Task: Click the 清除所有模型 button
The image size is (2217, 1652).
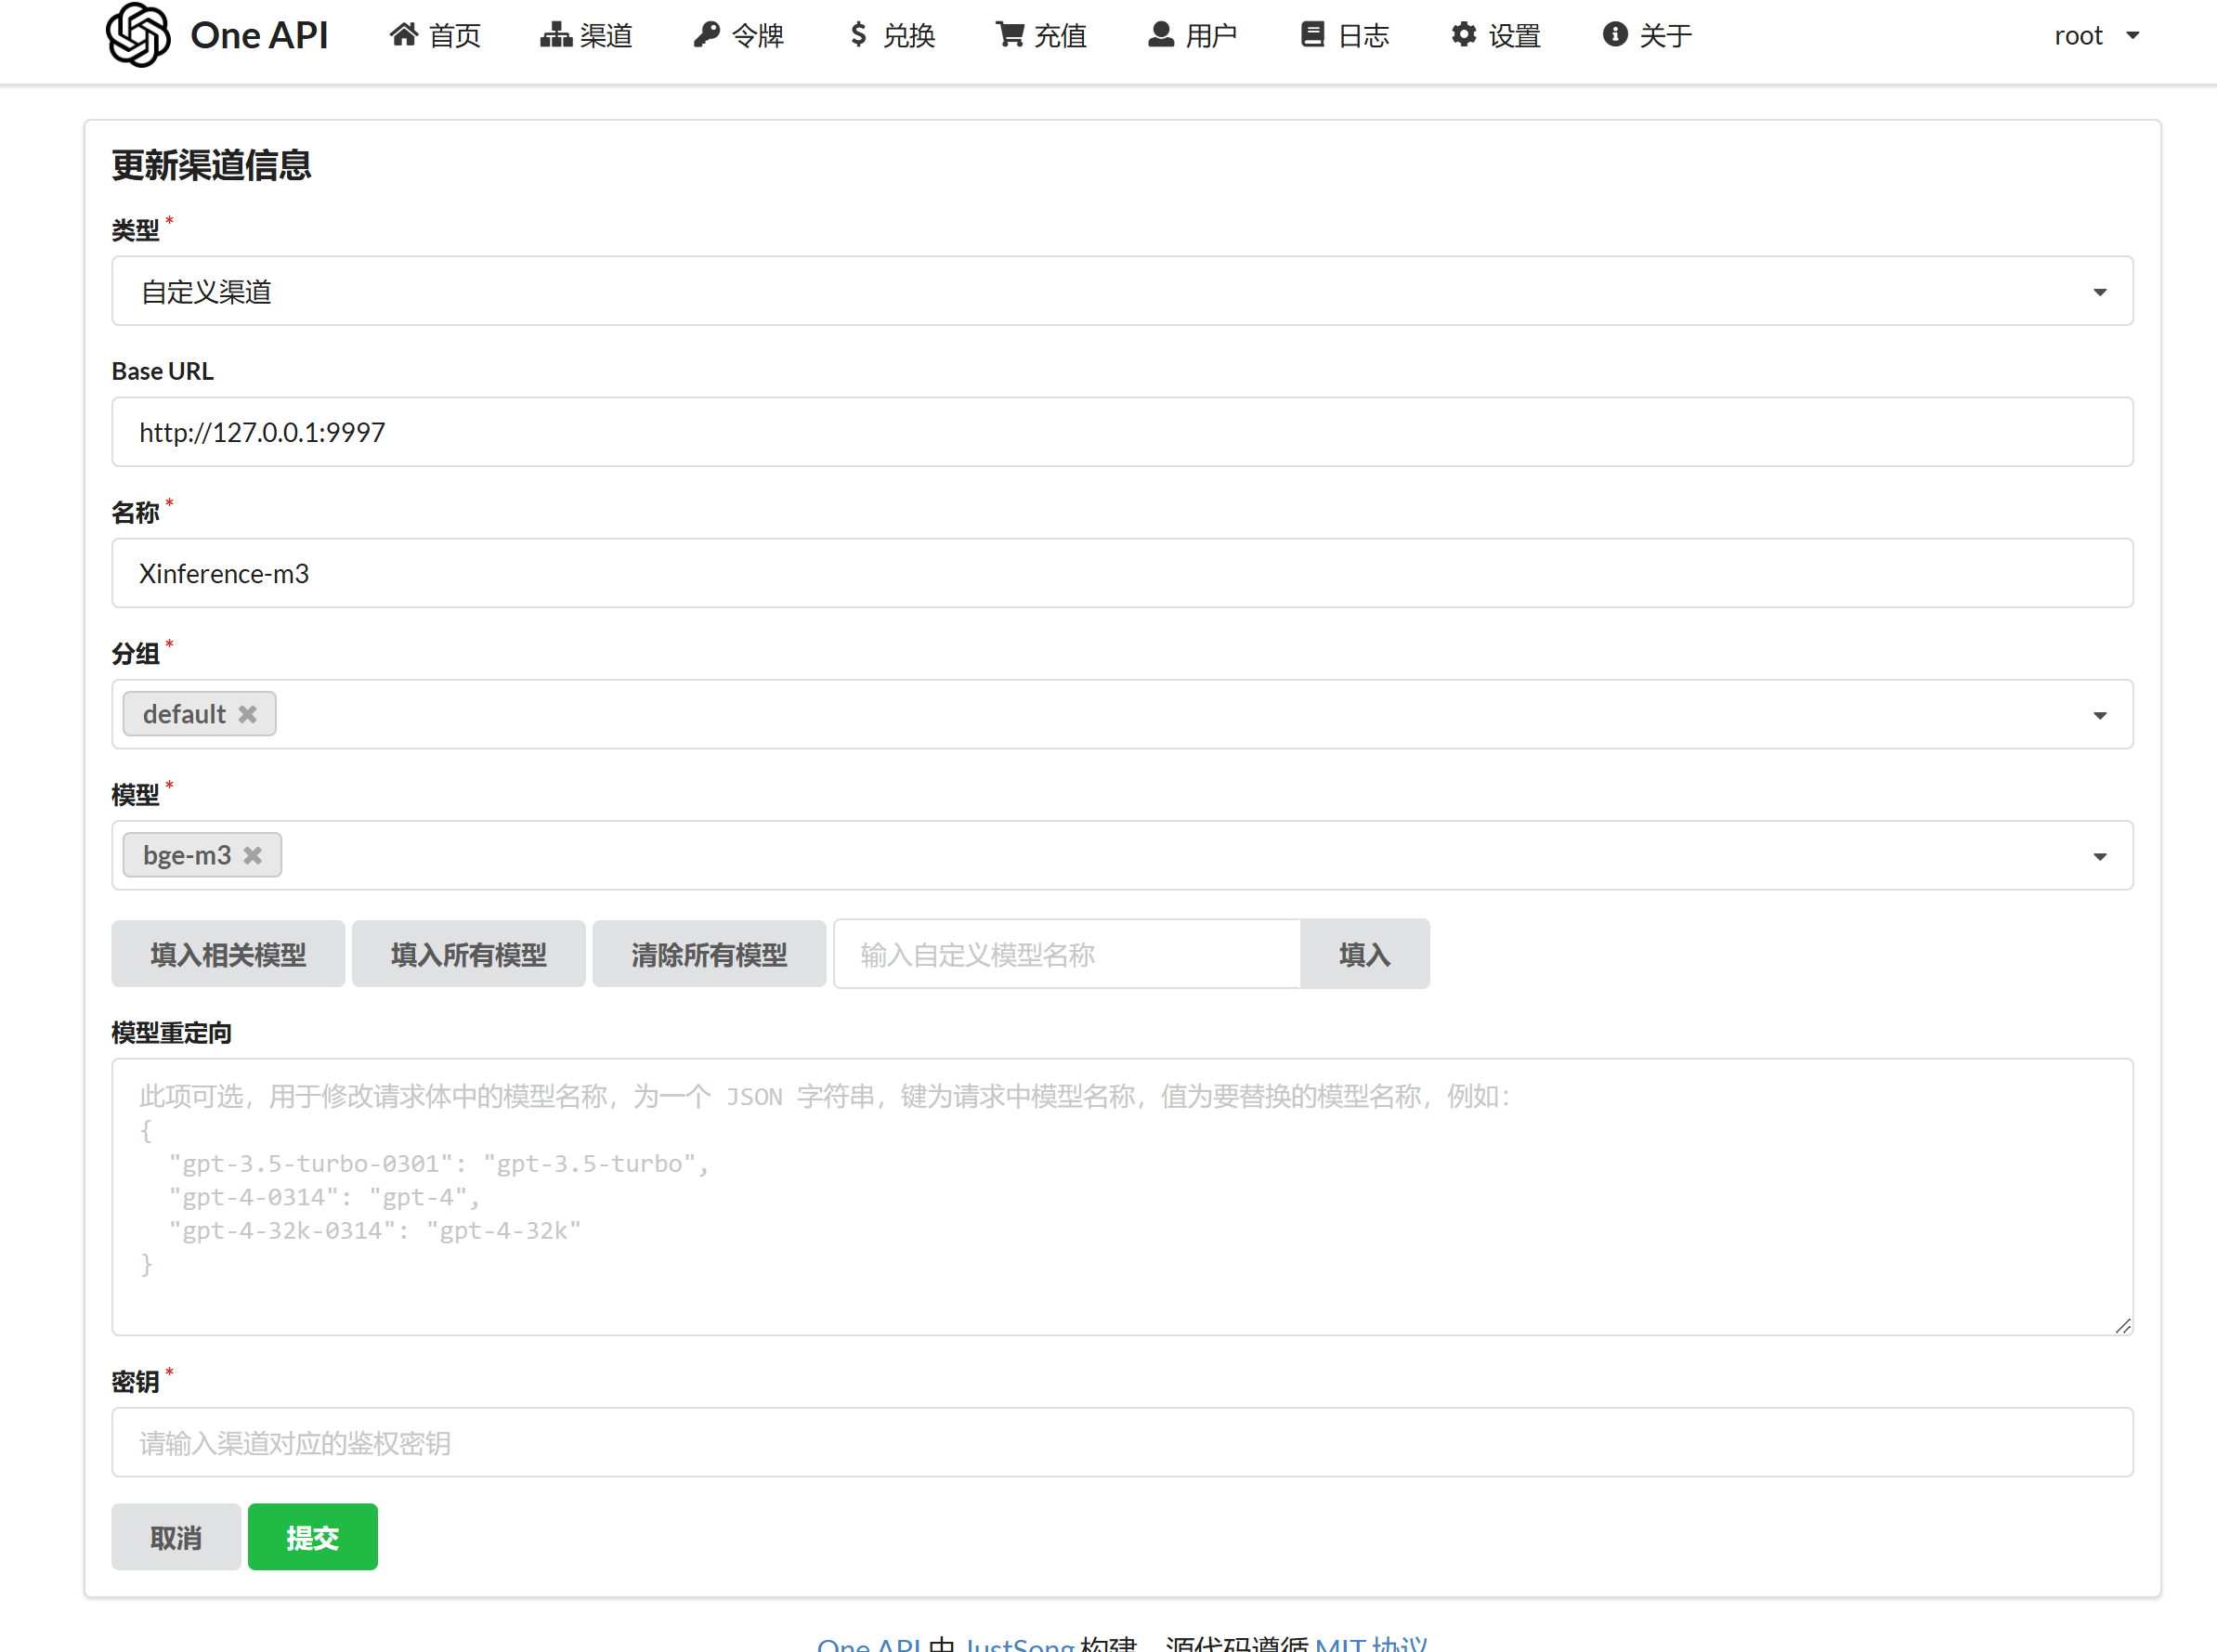Action: coord(709,954)
